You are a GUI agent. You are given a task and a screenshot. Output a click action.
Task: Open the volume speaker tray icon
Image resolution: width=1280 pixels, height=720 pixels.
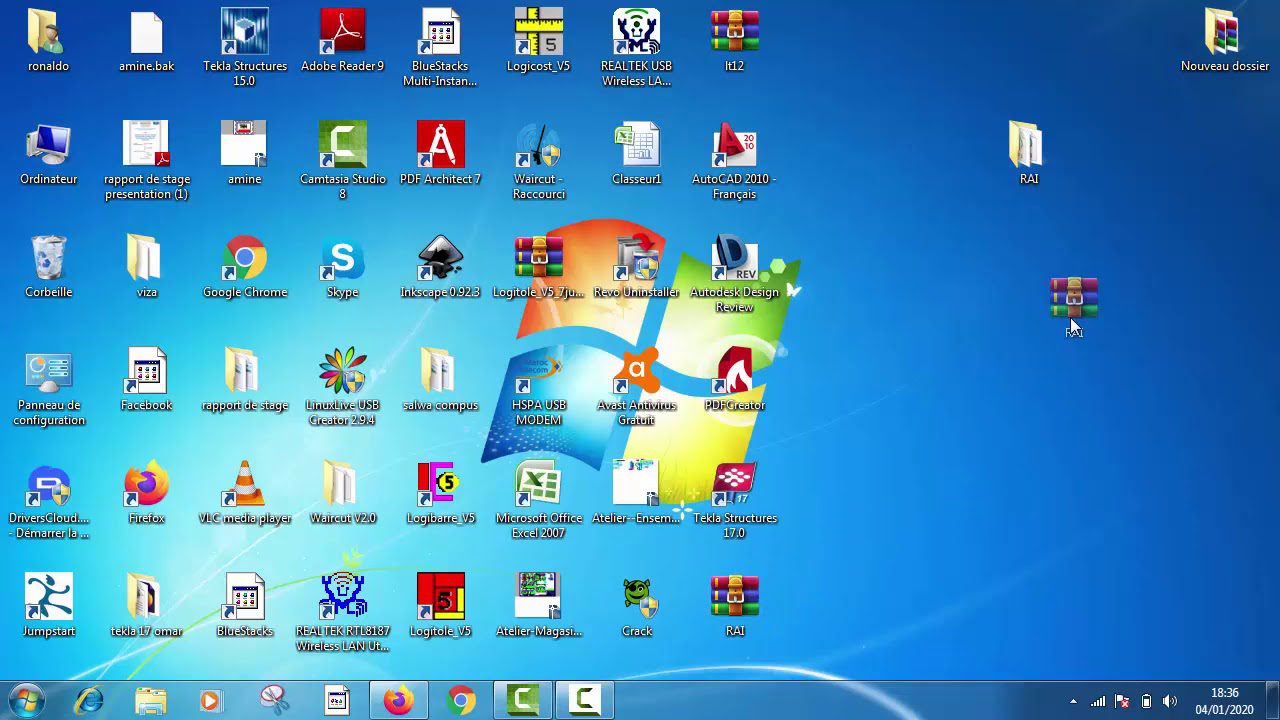(x=1169, y=701)
